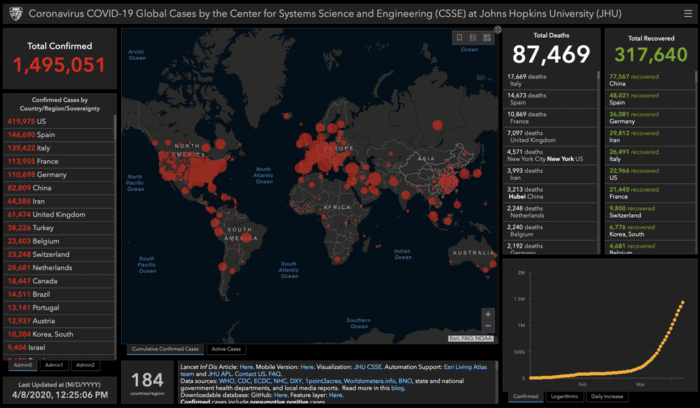Show the map legend panel

point(473,37)
